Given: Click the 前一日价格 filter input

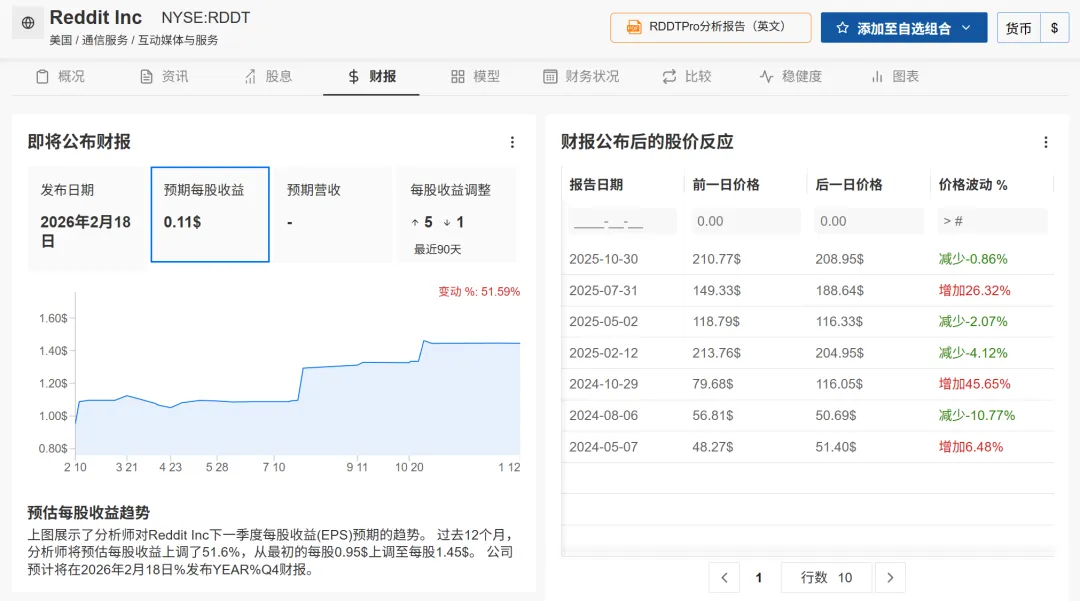Looking at the screenshot, I should [746, 221].
